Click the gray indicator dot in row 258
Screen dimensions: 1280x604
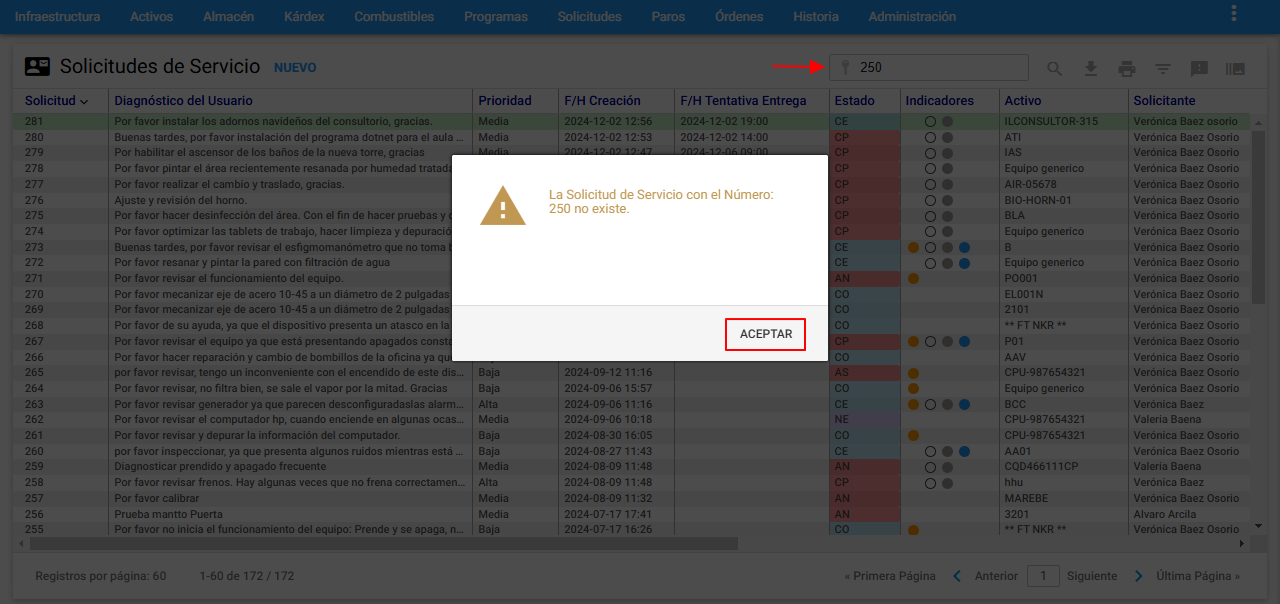947,483
